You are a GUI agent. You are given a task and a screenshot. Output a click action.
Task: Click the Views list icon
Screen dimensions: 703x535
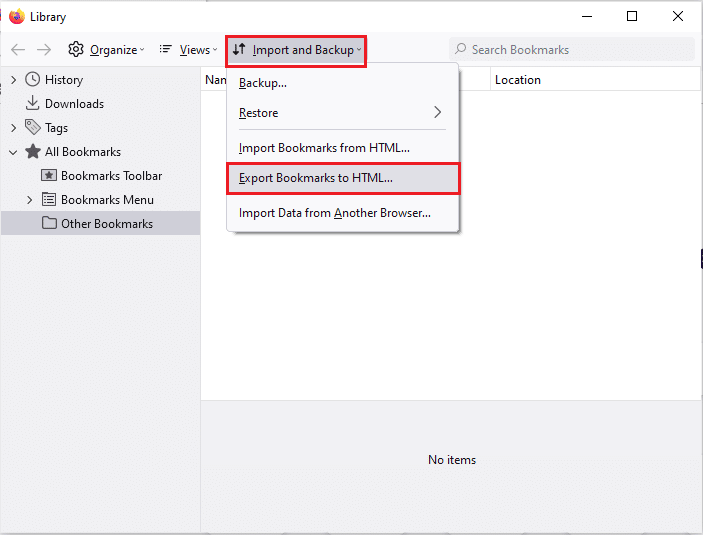tap(165, 49)
